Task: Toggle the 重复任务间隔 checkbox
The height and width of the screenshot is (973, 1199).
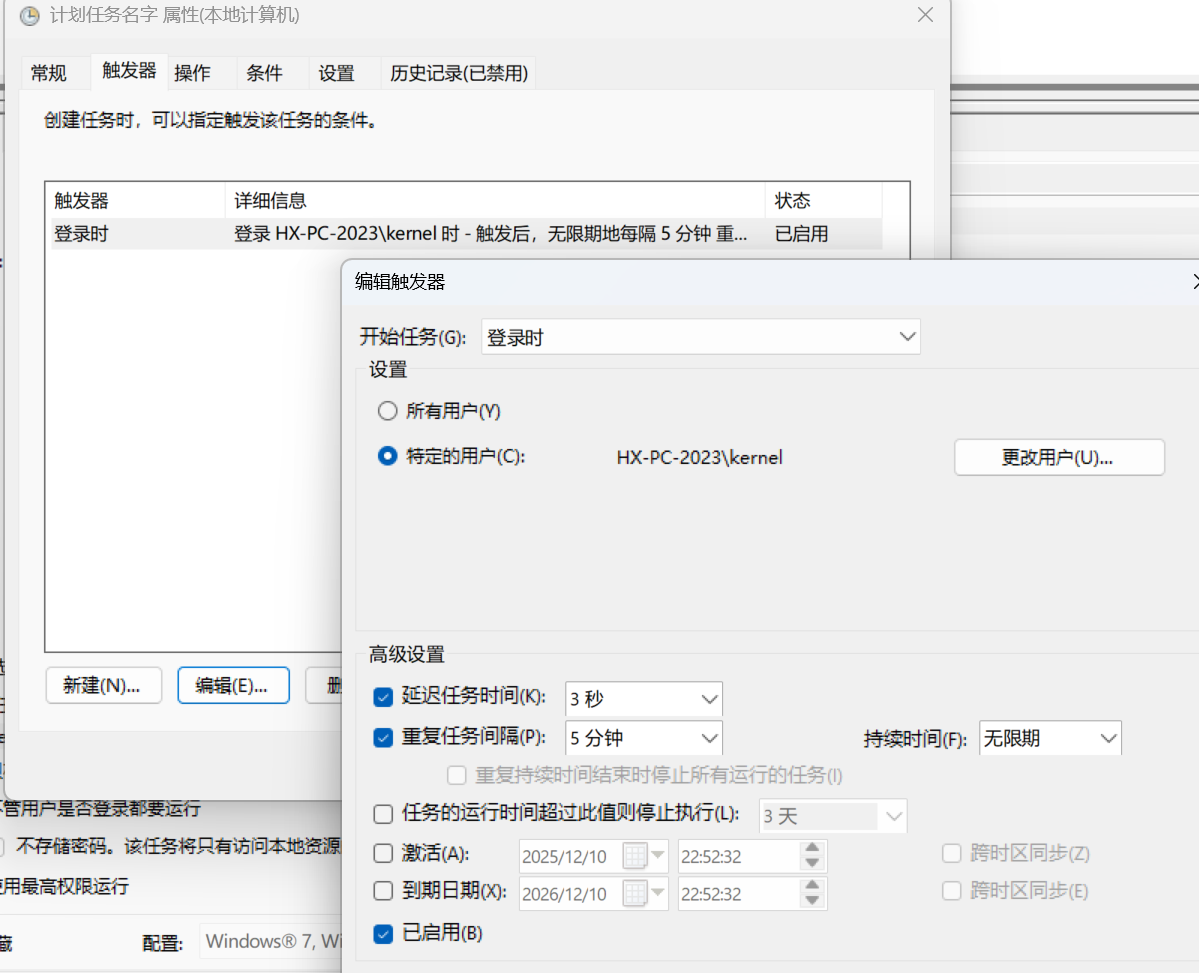Action: (383, 738)
